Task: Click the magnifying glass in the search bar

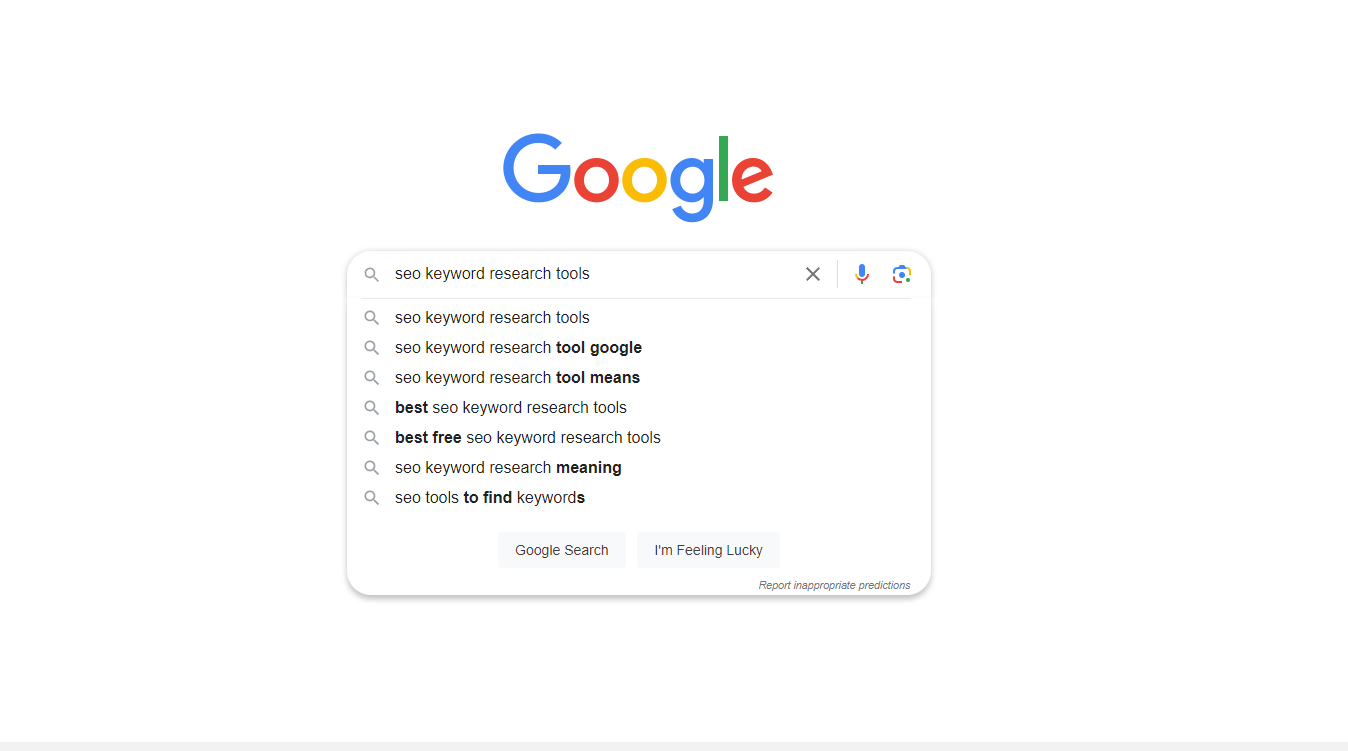Action: (371, 273)
